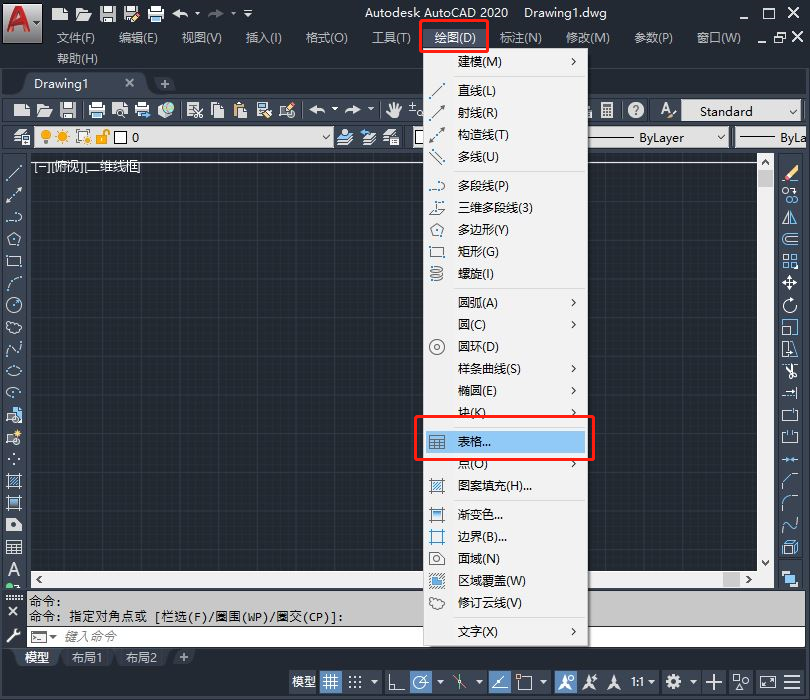This screenshot has width=810, height=700.
Task: Open the Standard text style dropdown
Action: pos(793,111)
